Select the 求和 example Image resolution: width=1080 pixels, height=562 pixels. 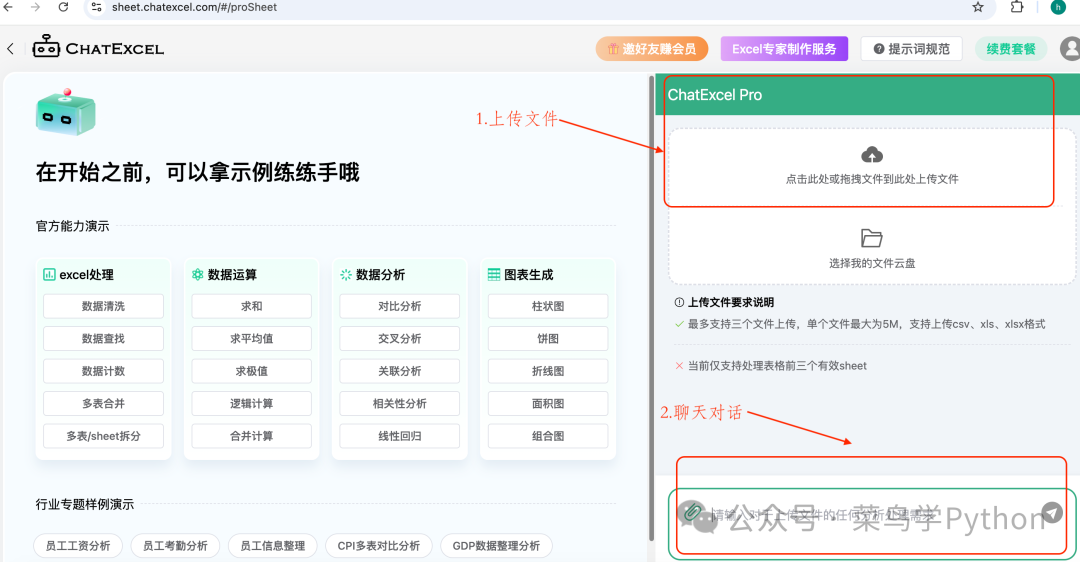click(x=251, y=306)
